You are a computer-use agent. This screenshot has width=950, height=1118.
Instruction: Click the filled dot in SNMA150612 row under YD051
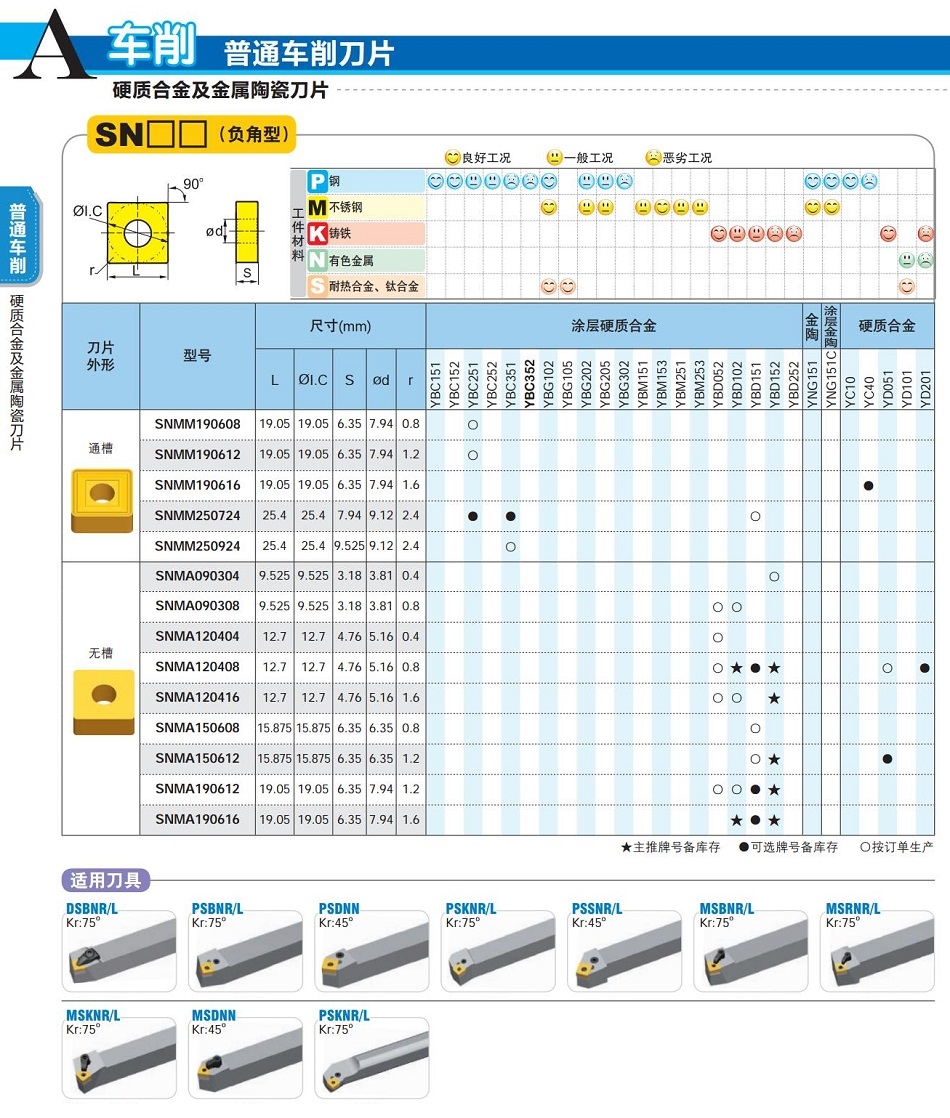click(887, 759)
